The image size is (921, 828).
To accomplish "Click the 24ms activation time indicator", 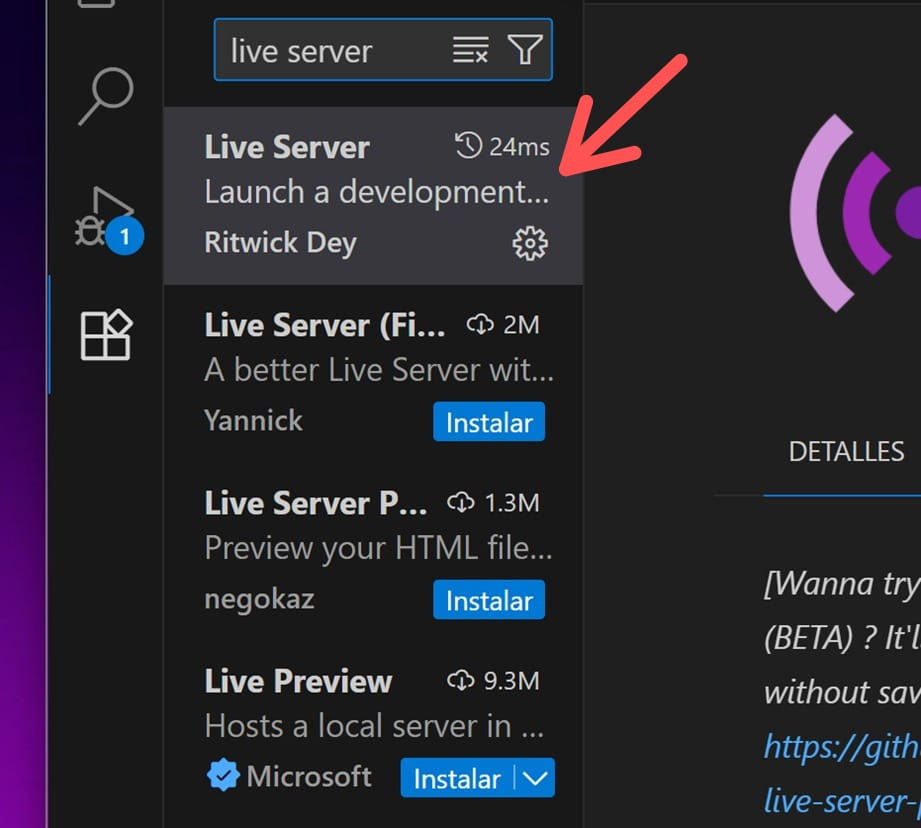I will (502, 146).
